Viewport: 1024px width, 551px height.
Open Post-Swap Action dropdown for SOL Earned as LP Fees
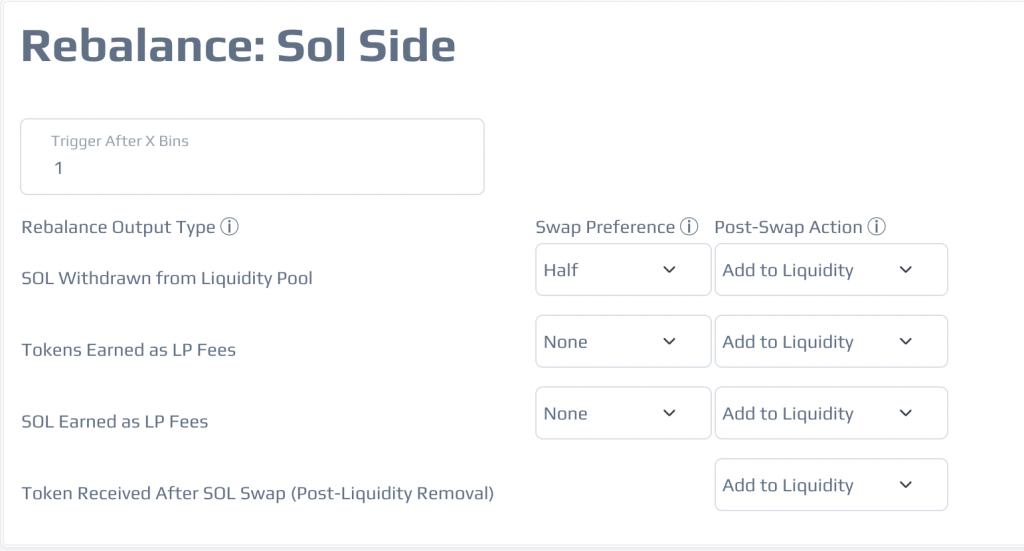(x=831, y=413)
